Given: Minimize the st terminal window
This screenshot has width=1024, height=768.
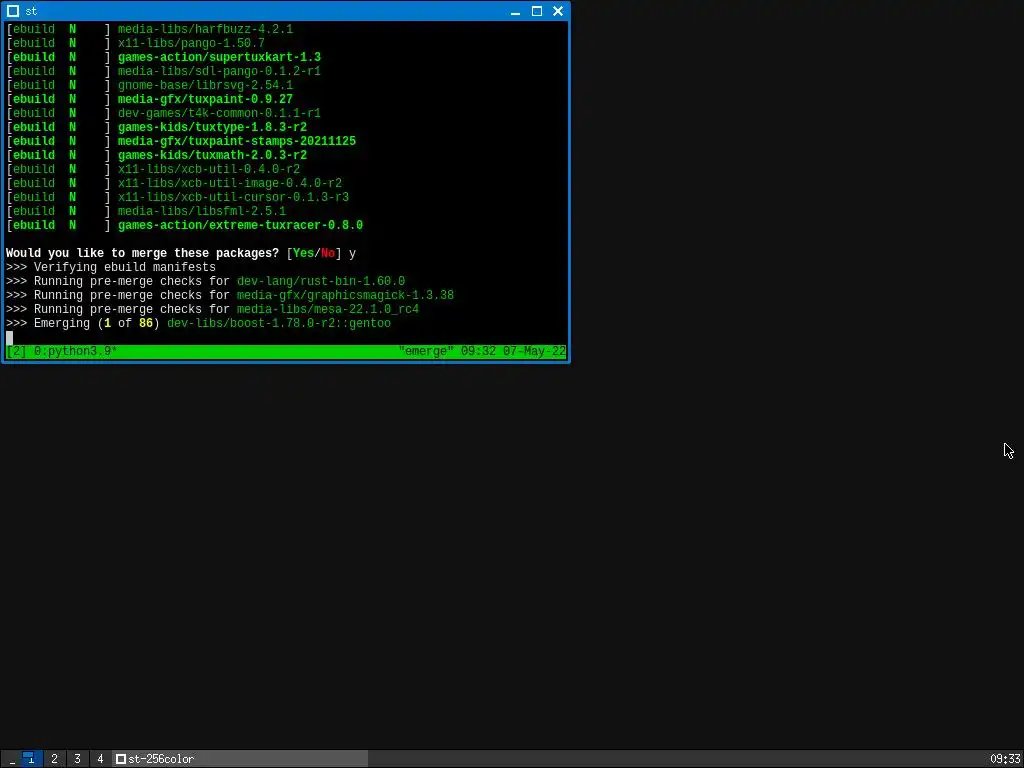Looking at the screenshot, I should tap(515, 11).
